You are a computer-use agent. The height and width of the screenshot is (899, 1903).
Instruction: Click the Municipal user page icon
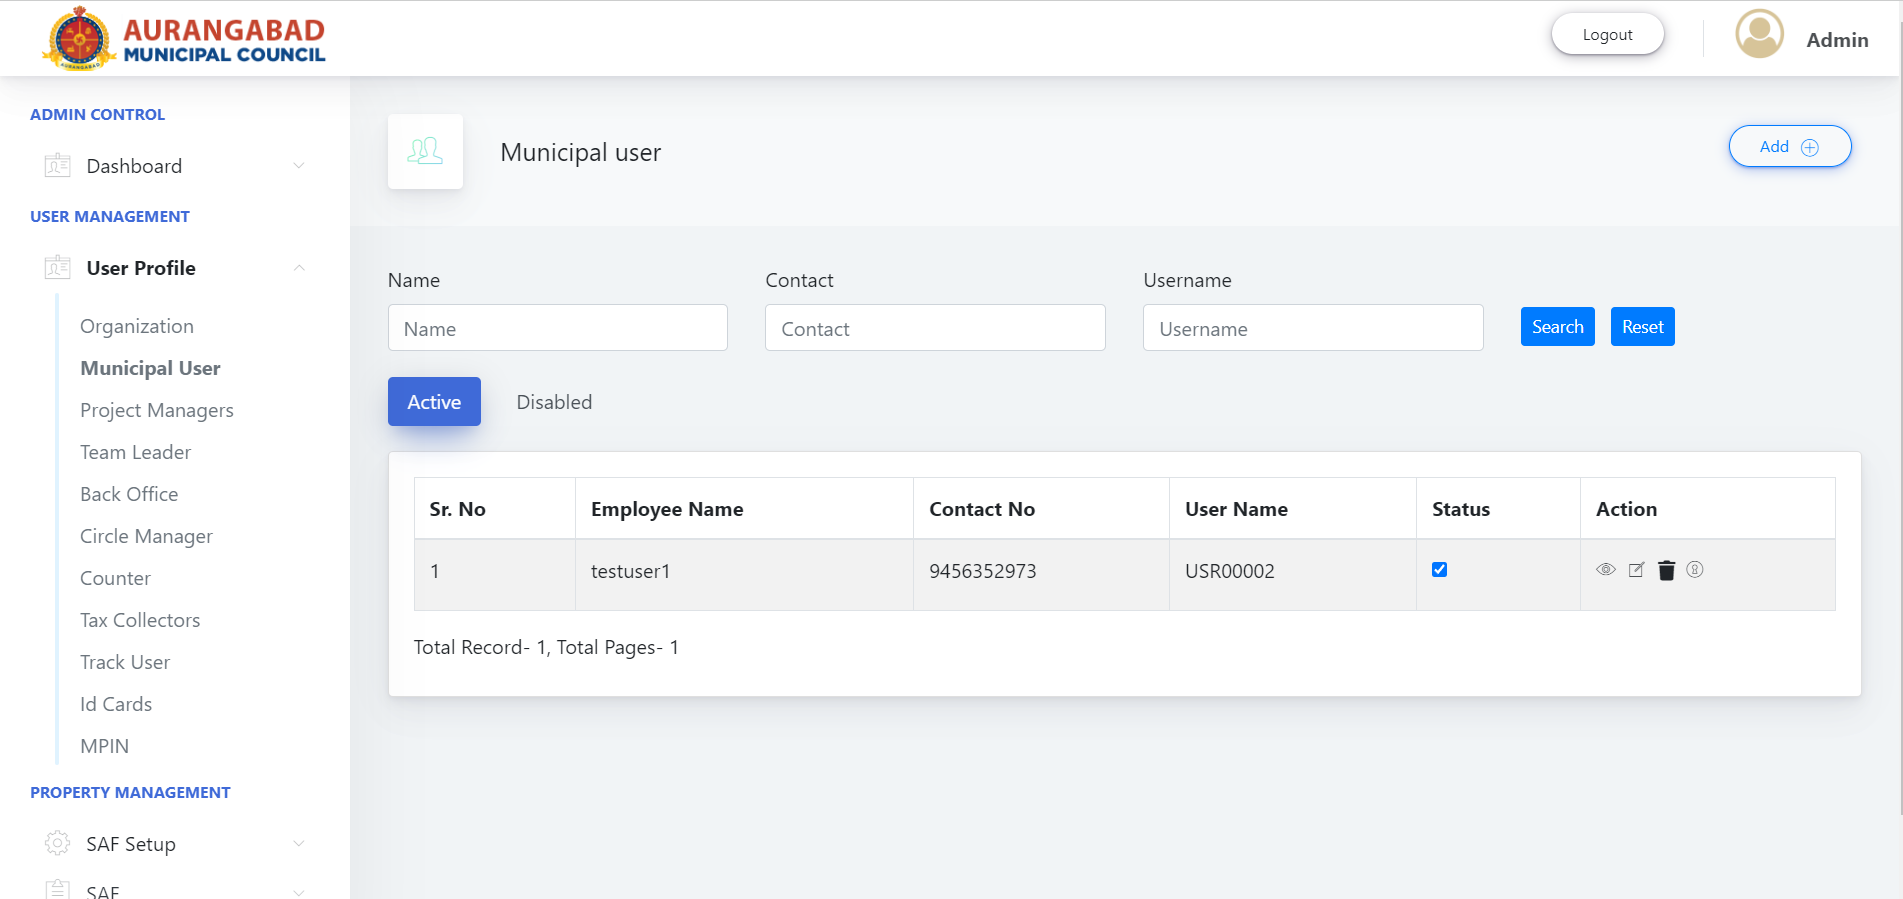[x=425, y=152]
